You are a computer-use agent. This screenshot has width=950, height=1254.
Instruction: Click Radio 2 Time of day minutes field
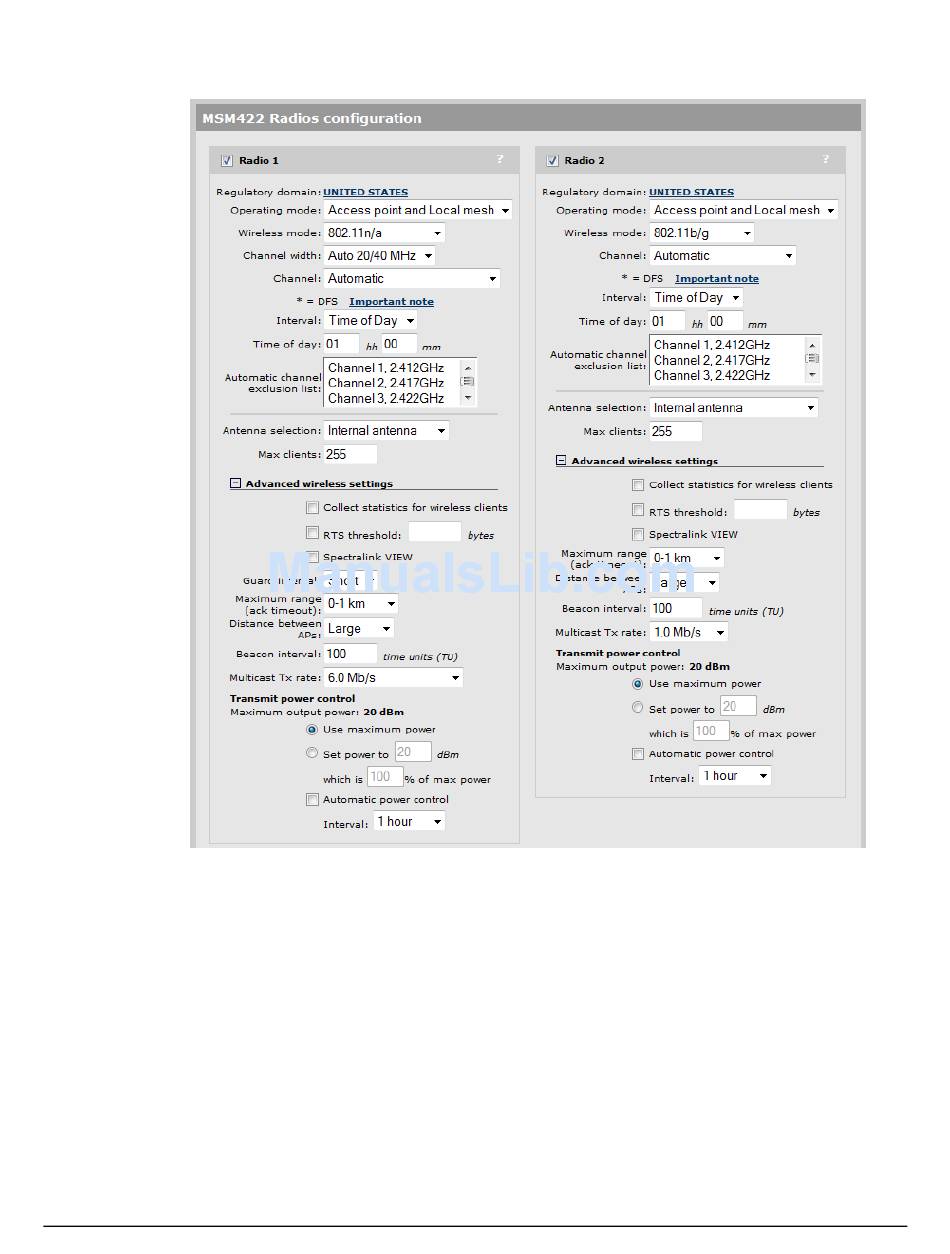(x=726, y=321)
